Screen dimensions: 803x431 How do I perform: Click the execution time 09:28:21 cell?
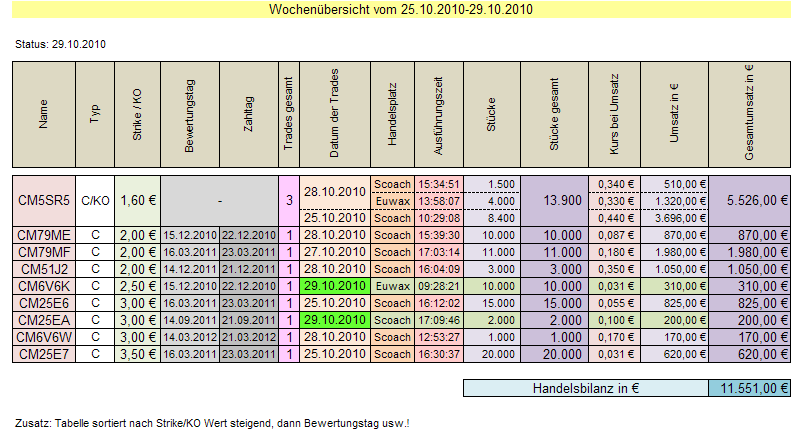point(438,286)
